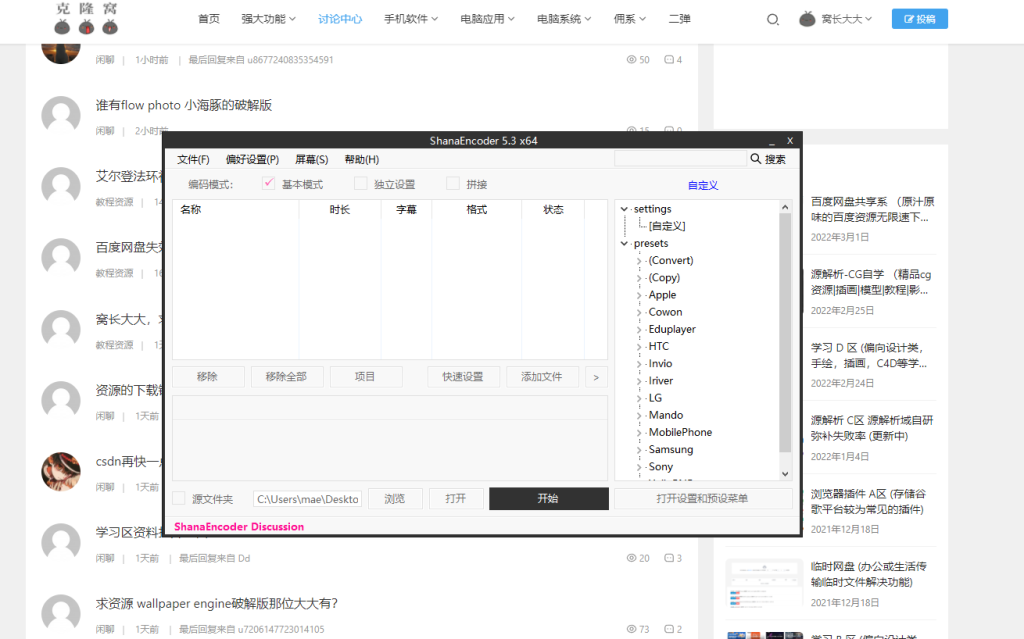Expand the (Copy) preset folder
The width and height of the screenshot is (1024, 639).
click(639, 278)
